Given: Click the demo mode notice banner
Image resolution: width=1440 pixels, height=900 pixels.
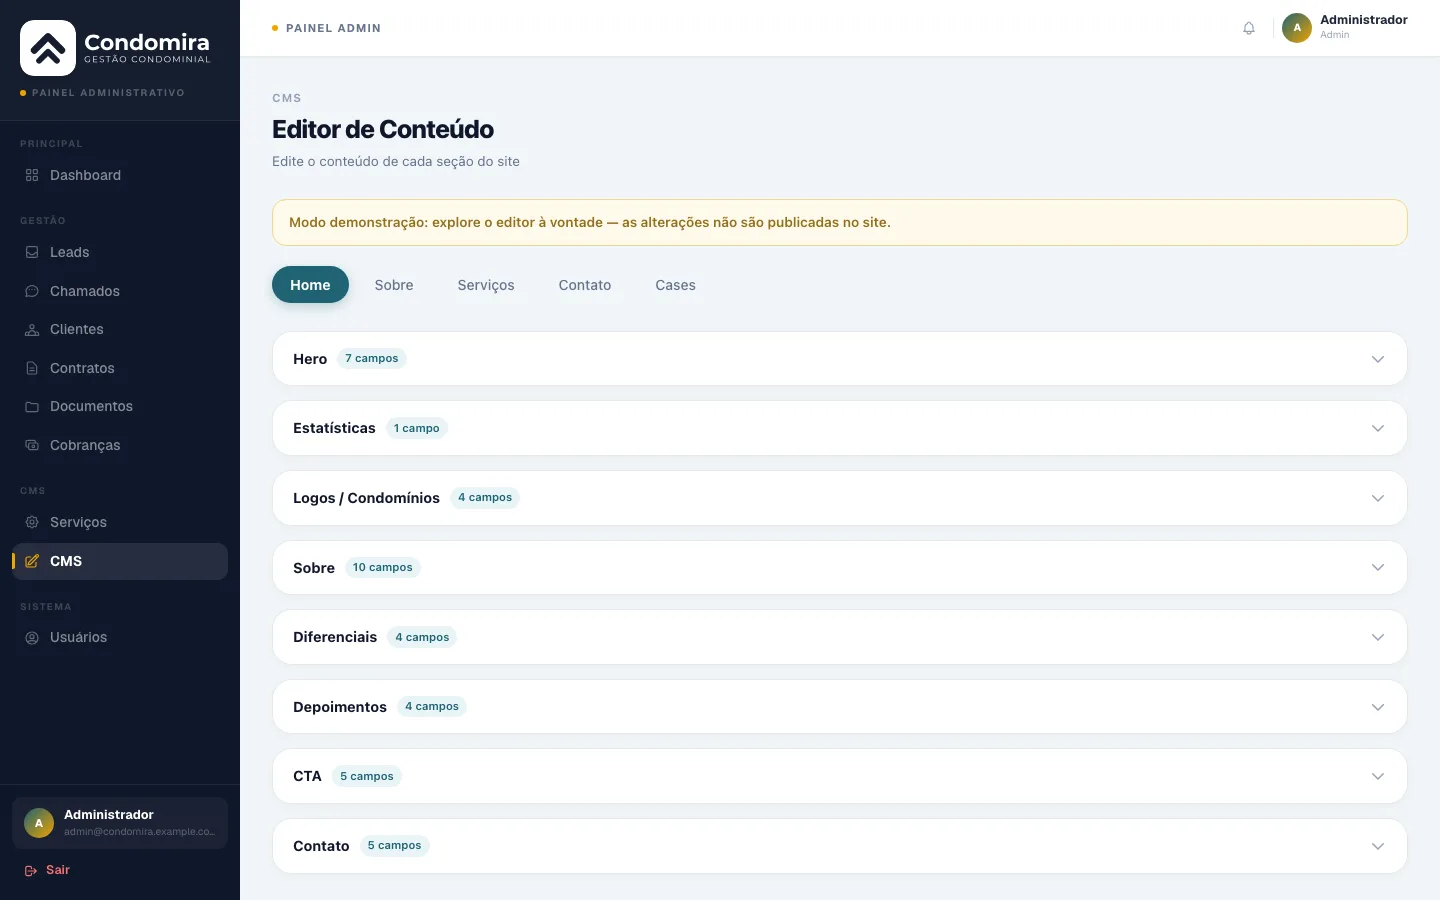Looking at the screenshot, I should click(840, 222).
